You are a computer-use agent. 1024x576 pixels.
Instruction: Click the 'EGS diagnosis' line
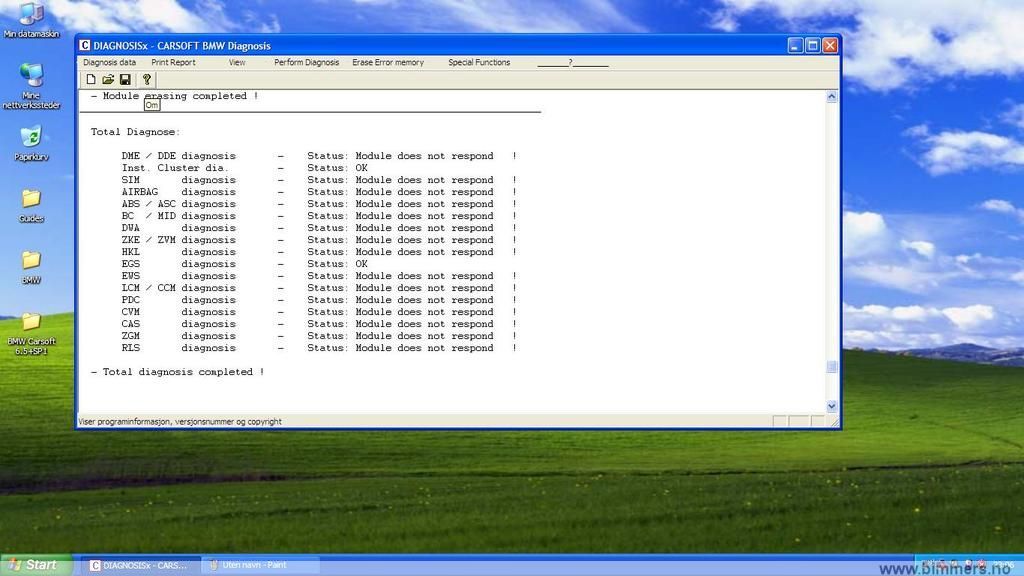(x=245, y=264)
